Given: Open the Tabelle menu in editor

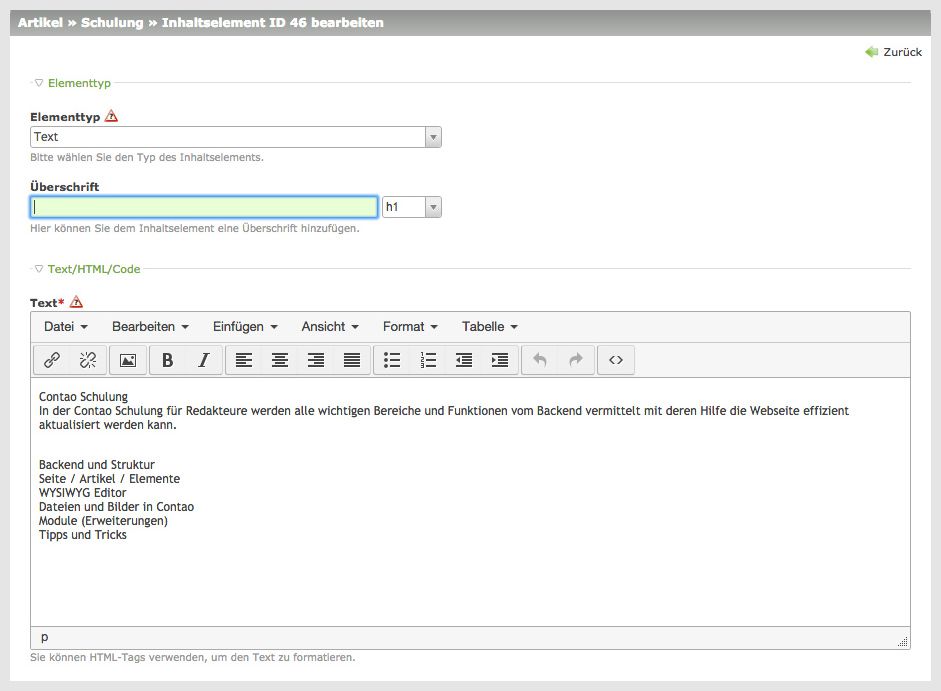Looking at the screenshot, I should point(489,327).
